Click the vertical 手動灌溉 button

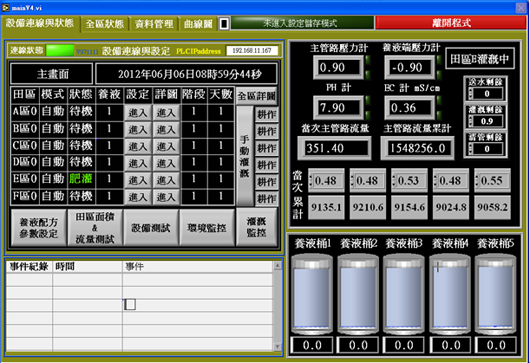[x=244, y=156]
